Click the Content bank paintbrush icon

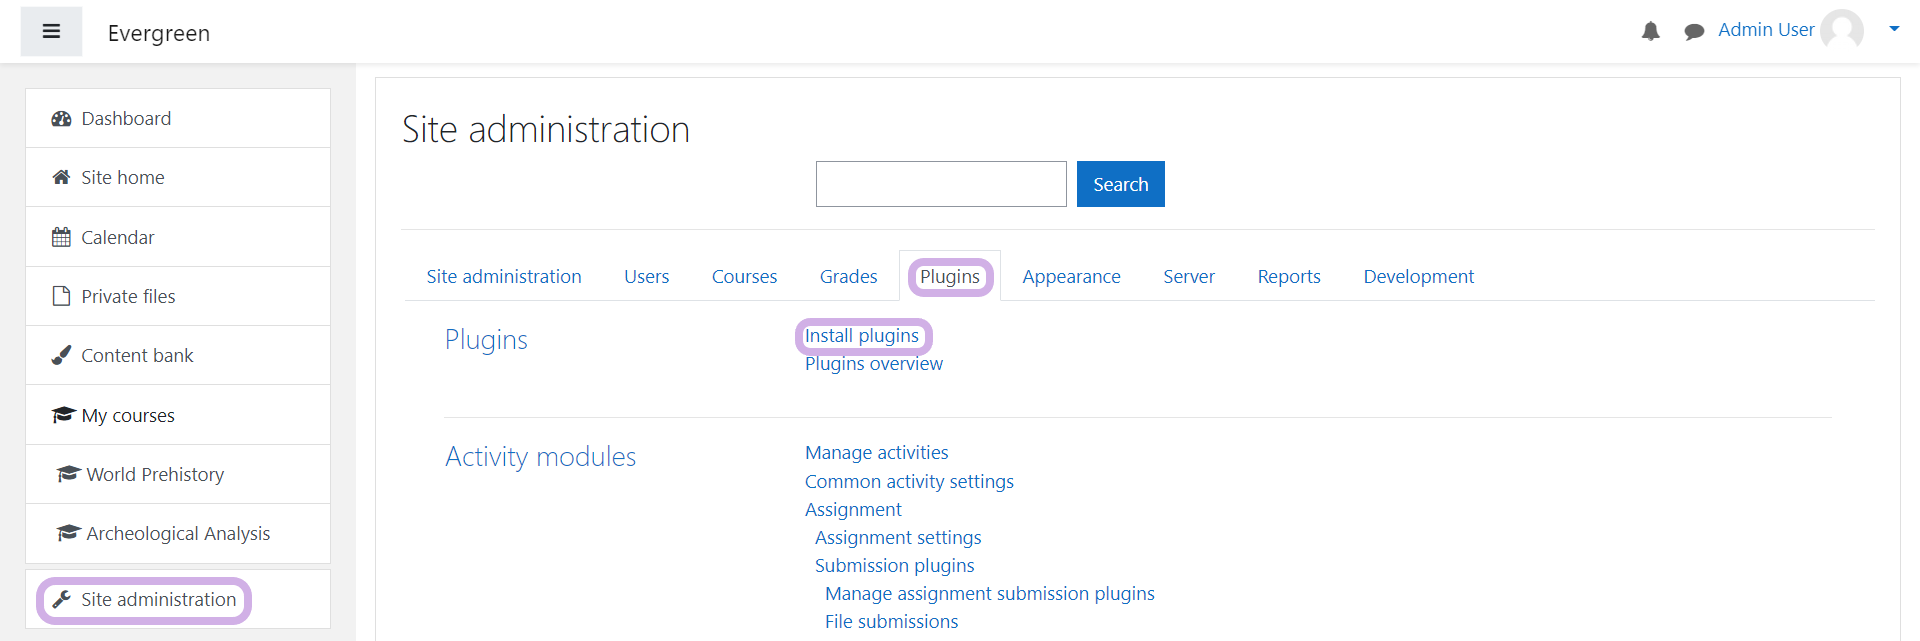(x=61, y=355)
